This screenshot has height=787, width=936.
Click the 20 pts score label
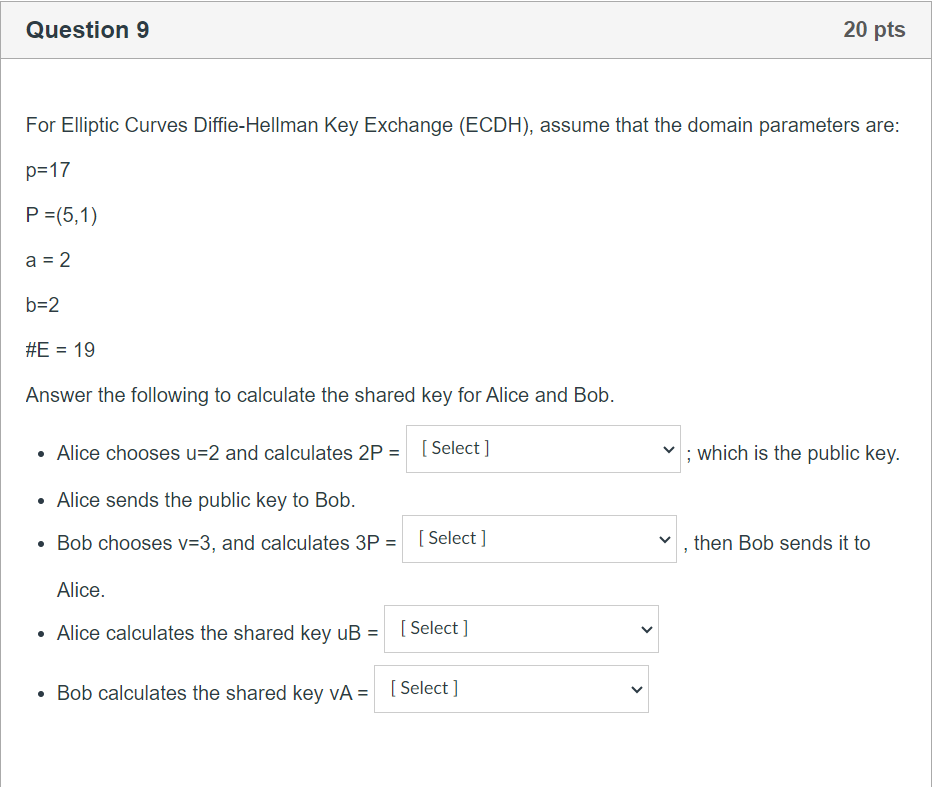tap(874, 30)
